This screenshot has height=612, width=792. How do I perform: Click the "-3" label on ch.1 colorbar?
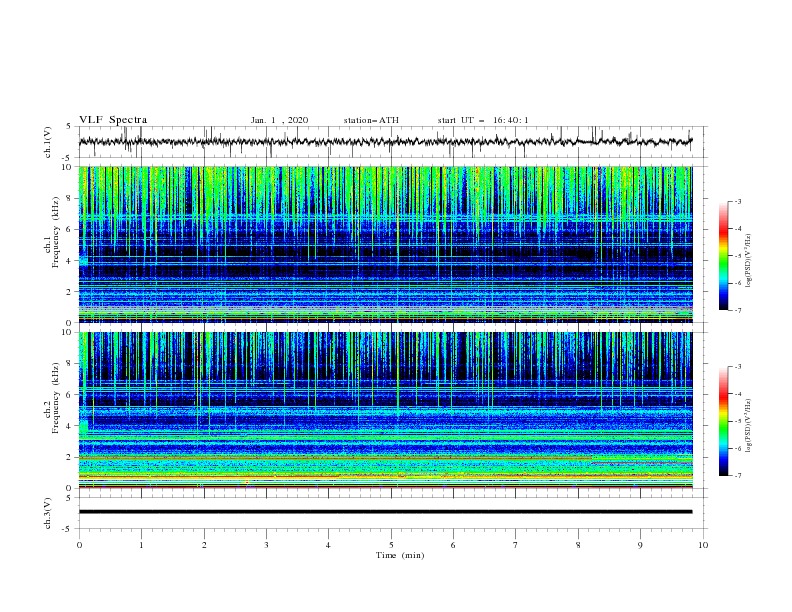[738, 201]
